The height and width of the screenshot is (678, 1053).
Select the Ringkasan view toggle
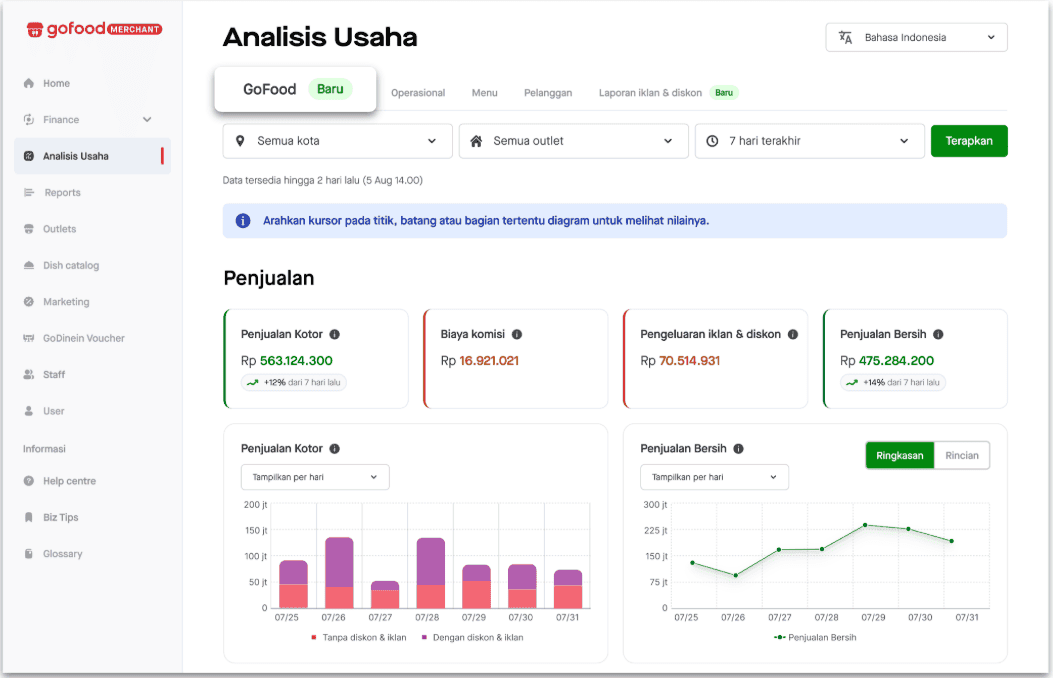point(899,455)
